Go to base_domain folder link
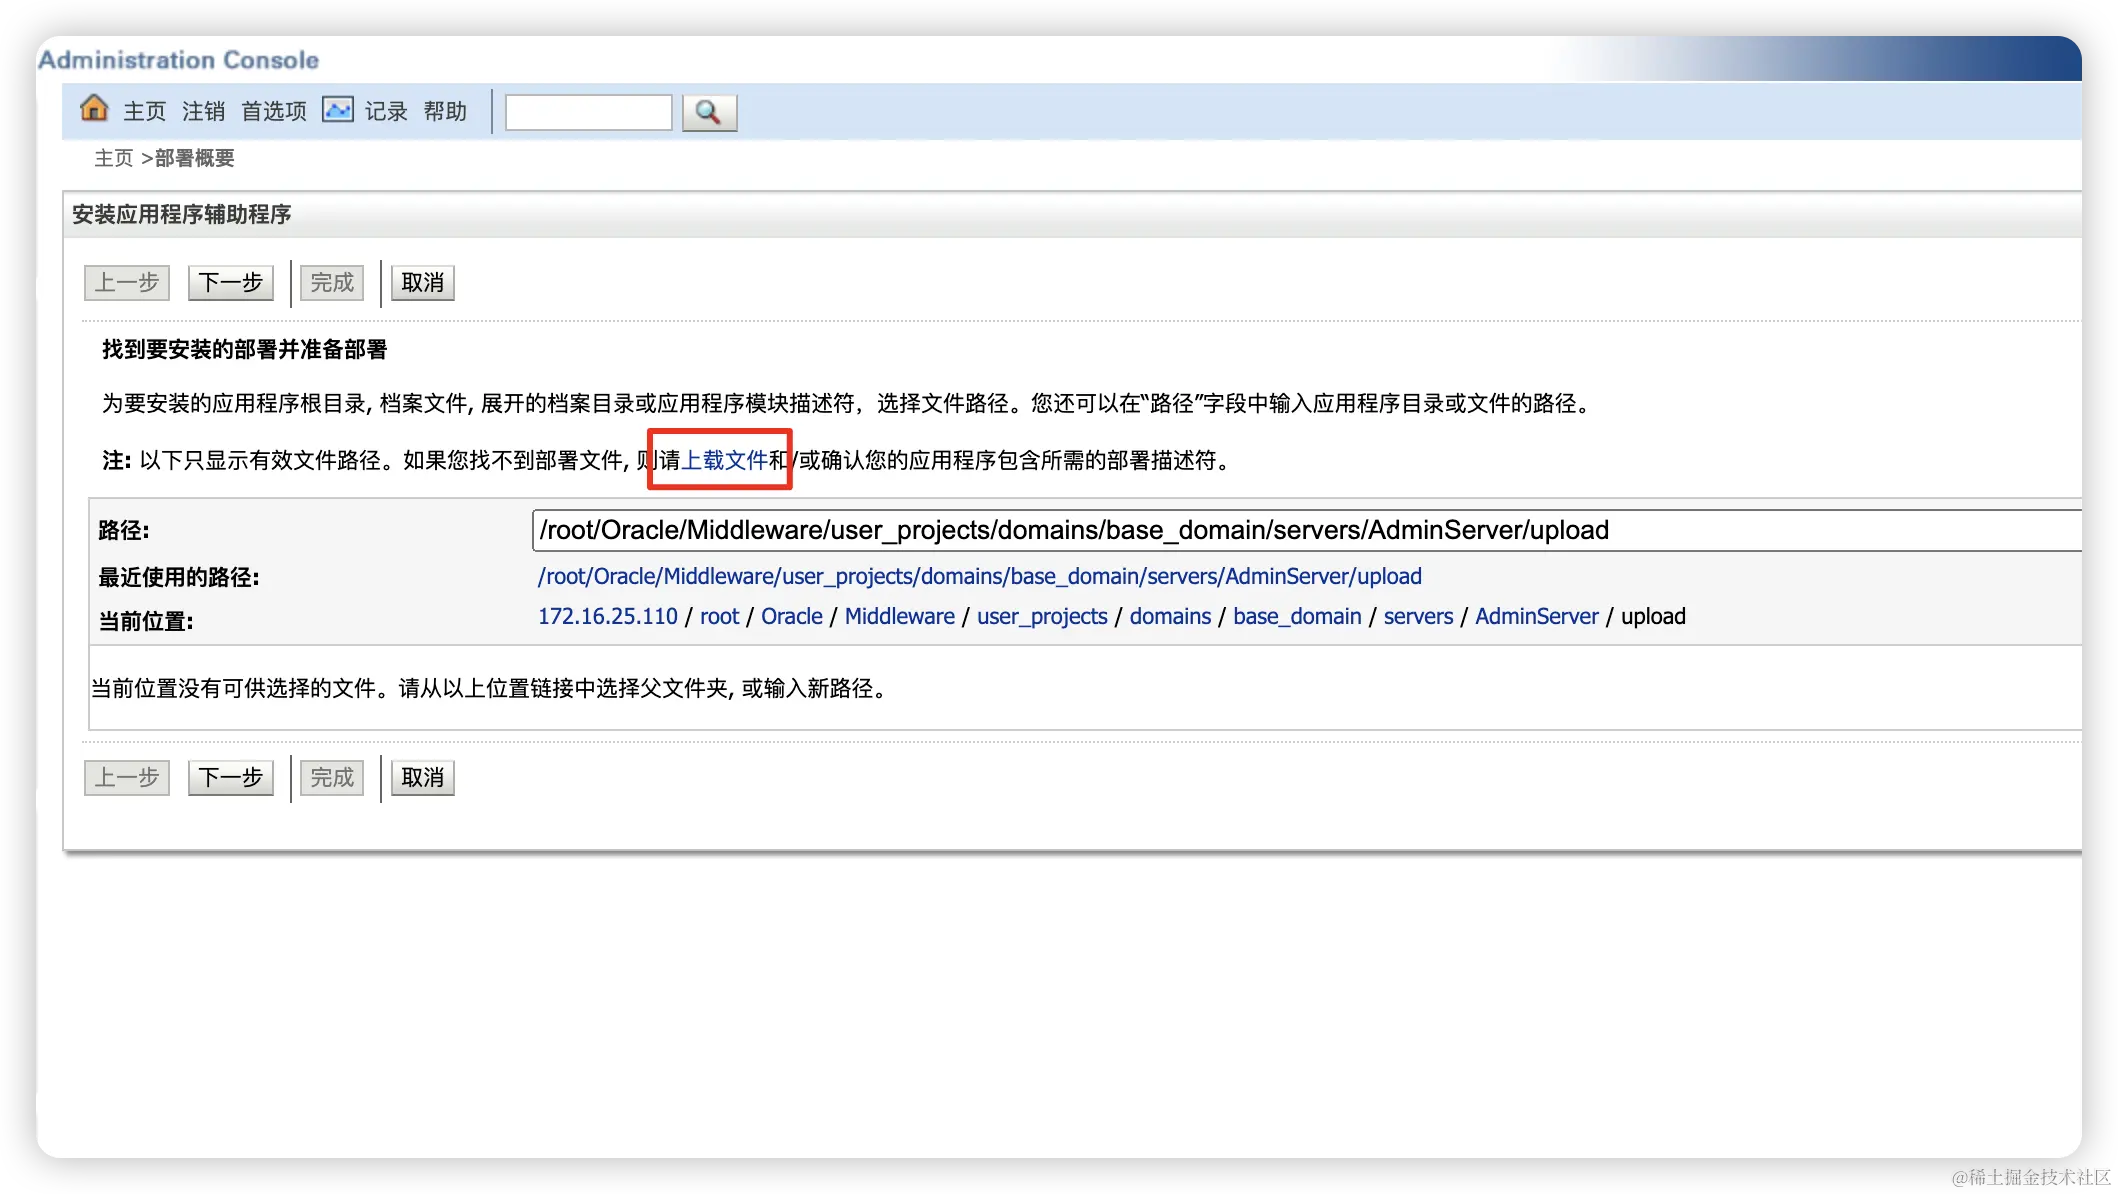This screenshot has width=2118, height=1194. coord(1296,616)
